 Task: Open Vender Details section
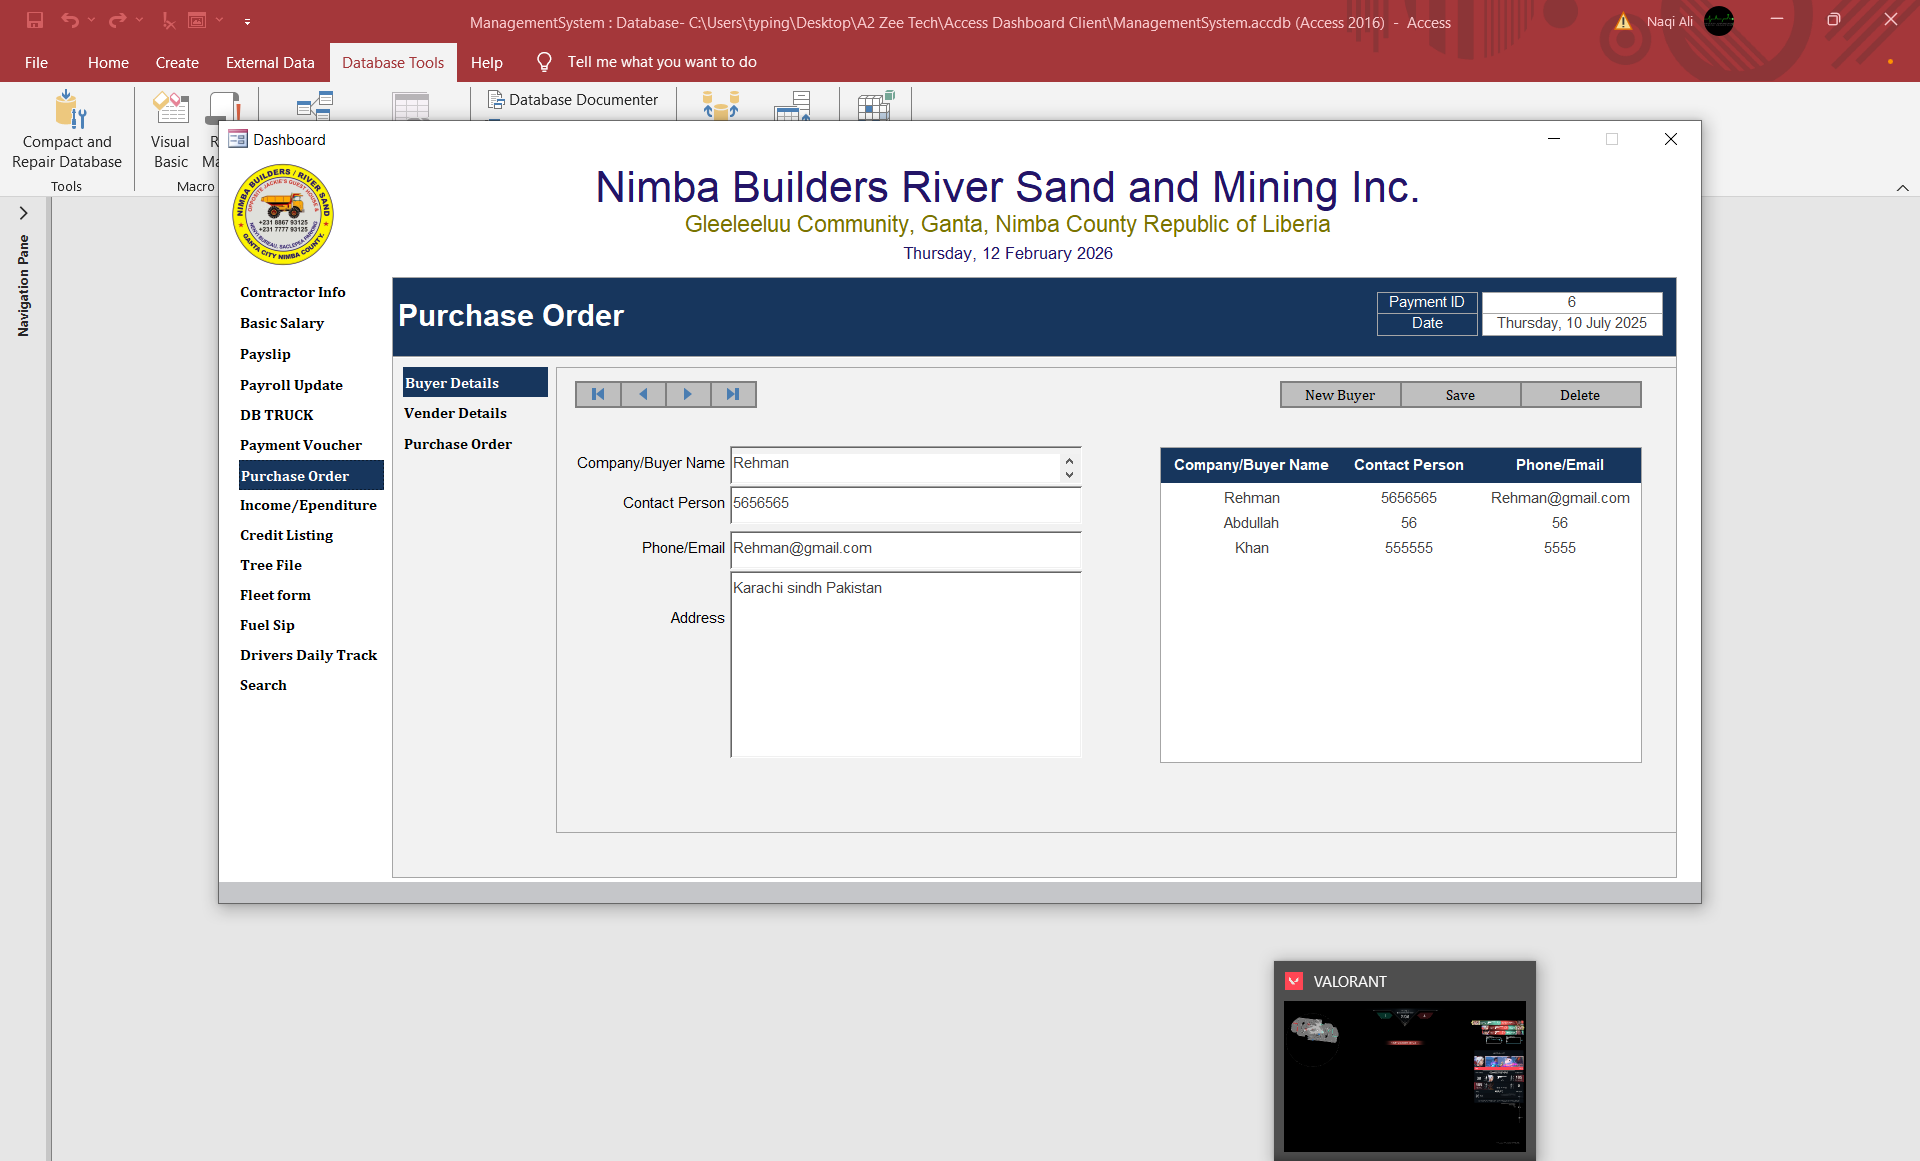455,413
